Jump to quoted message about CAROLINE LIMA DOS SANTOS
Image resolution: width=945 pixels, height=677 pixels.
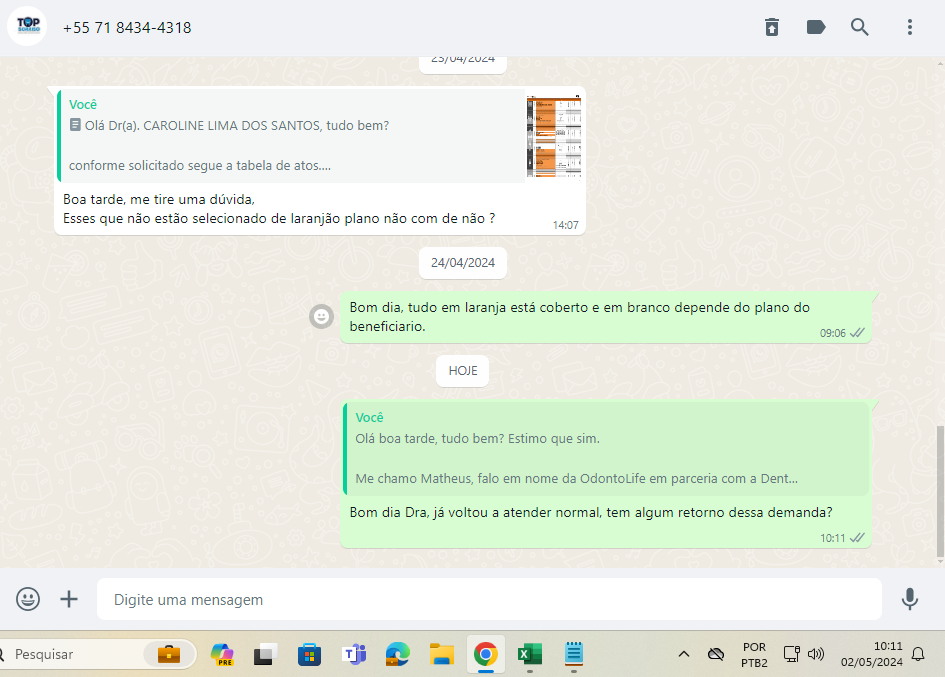pos(291,136)
